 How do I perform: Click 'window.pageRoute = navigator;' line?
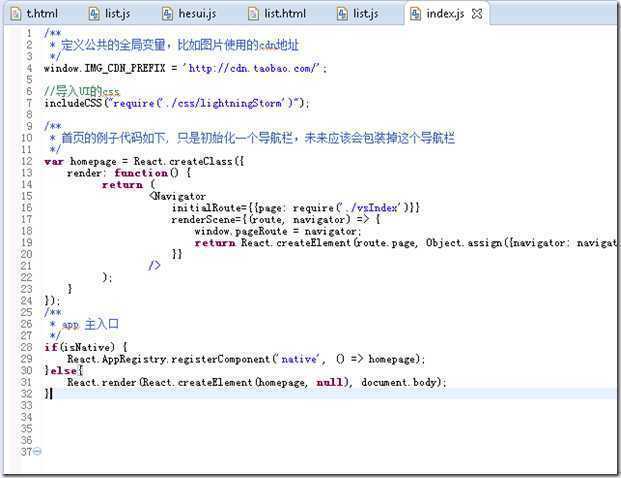click(278, 231)
